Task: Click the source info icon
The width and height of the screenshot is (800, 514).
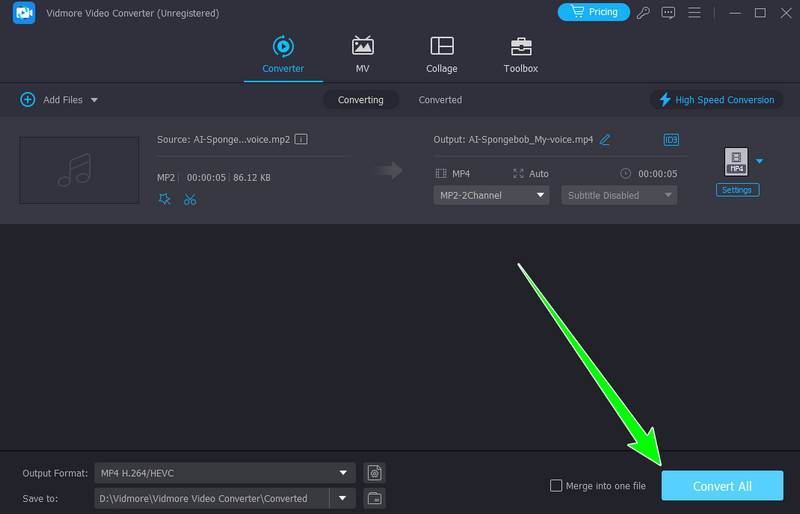Action: pos(300,139)
